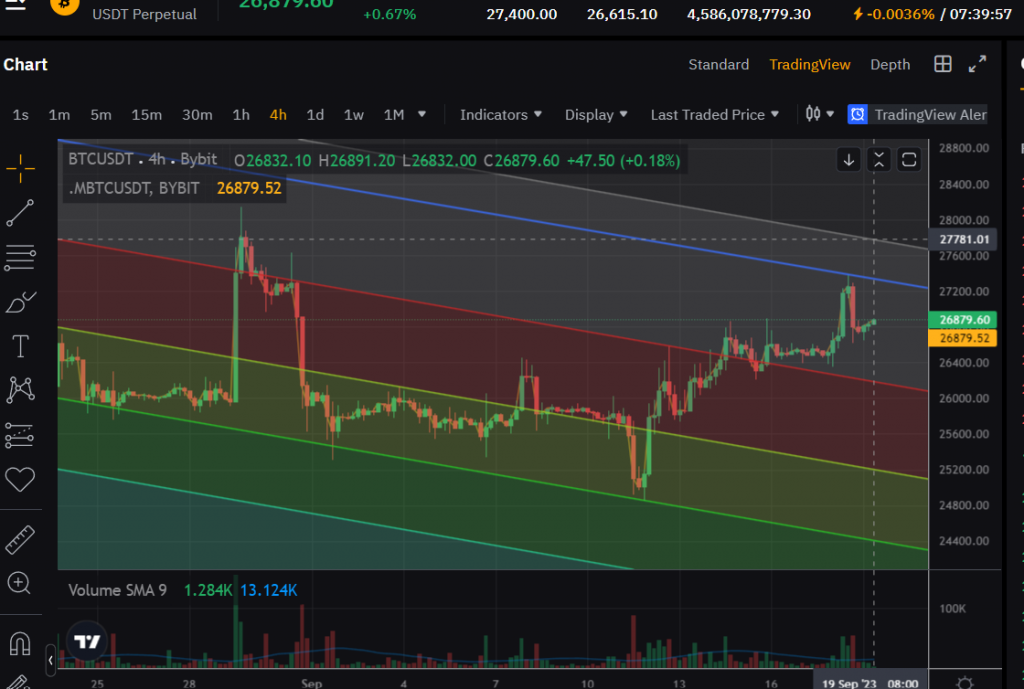This screenshot has height=689, width=1024.
Task: Click the heart favorites icon
Action: tap(20, 479)
